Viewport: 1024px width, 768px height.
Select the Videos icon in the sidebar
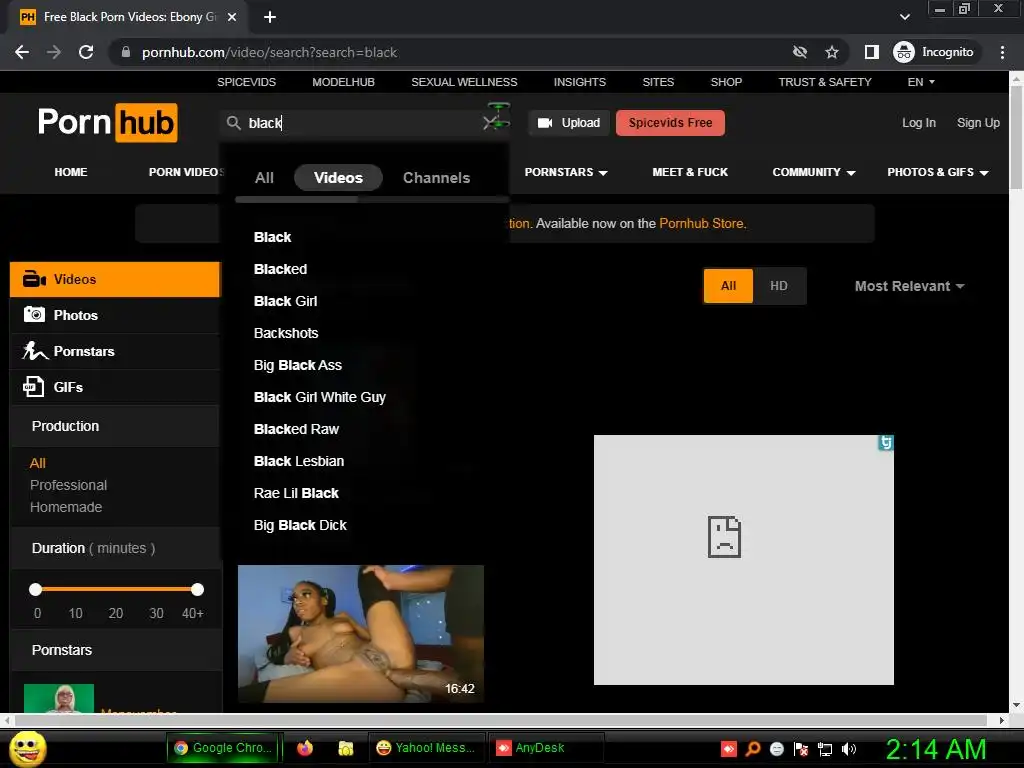(34, 279)
